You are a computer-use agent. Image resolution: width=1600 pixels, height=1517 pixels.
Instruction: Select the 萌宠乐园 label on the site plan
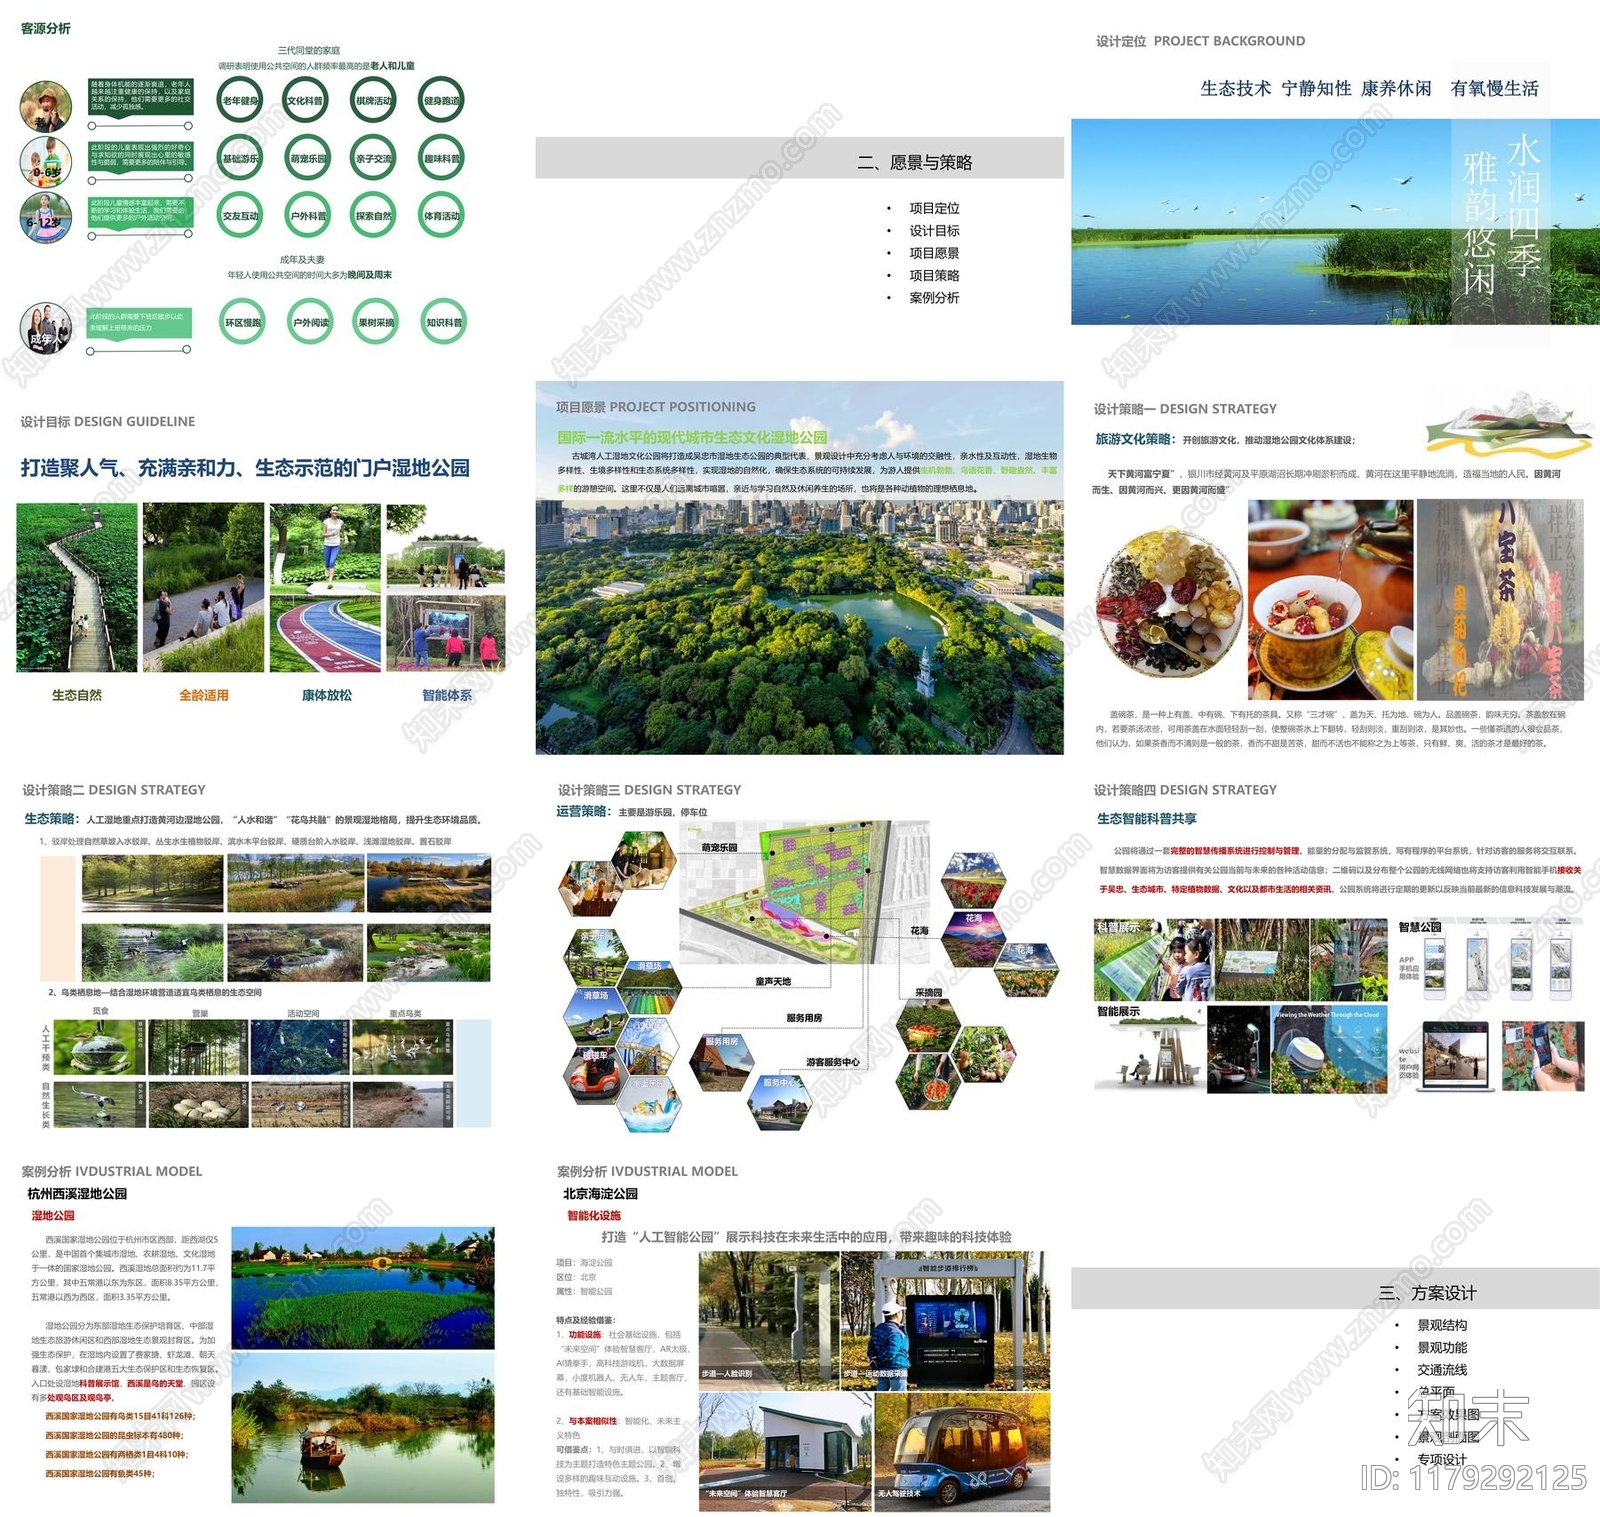(719, 848)
